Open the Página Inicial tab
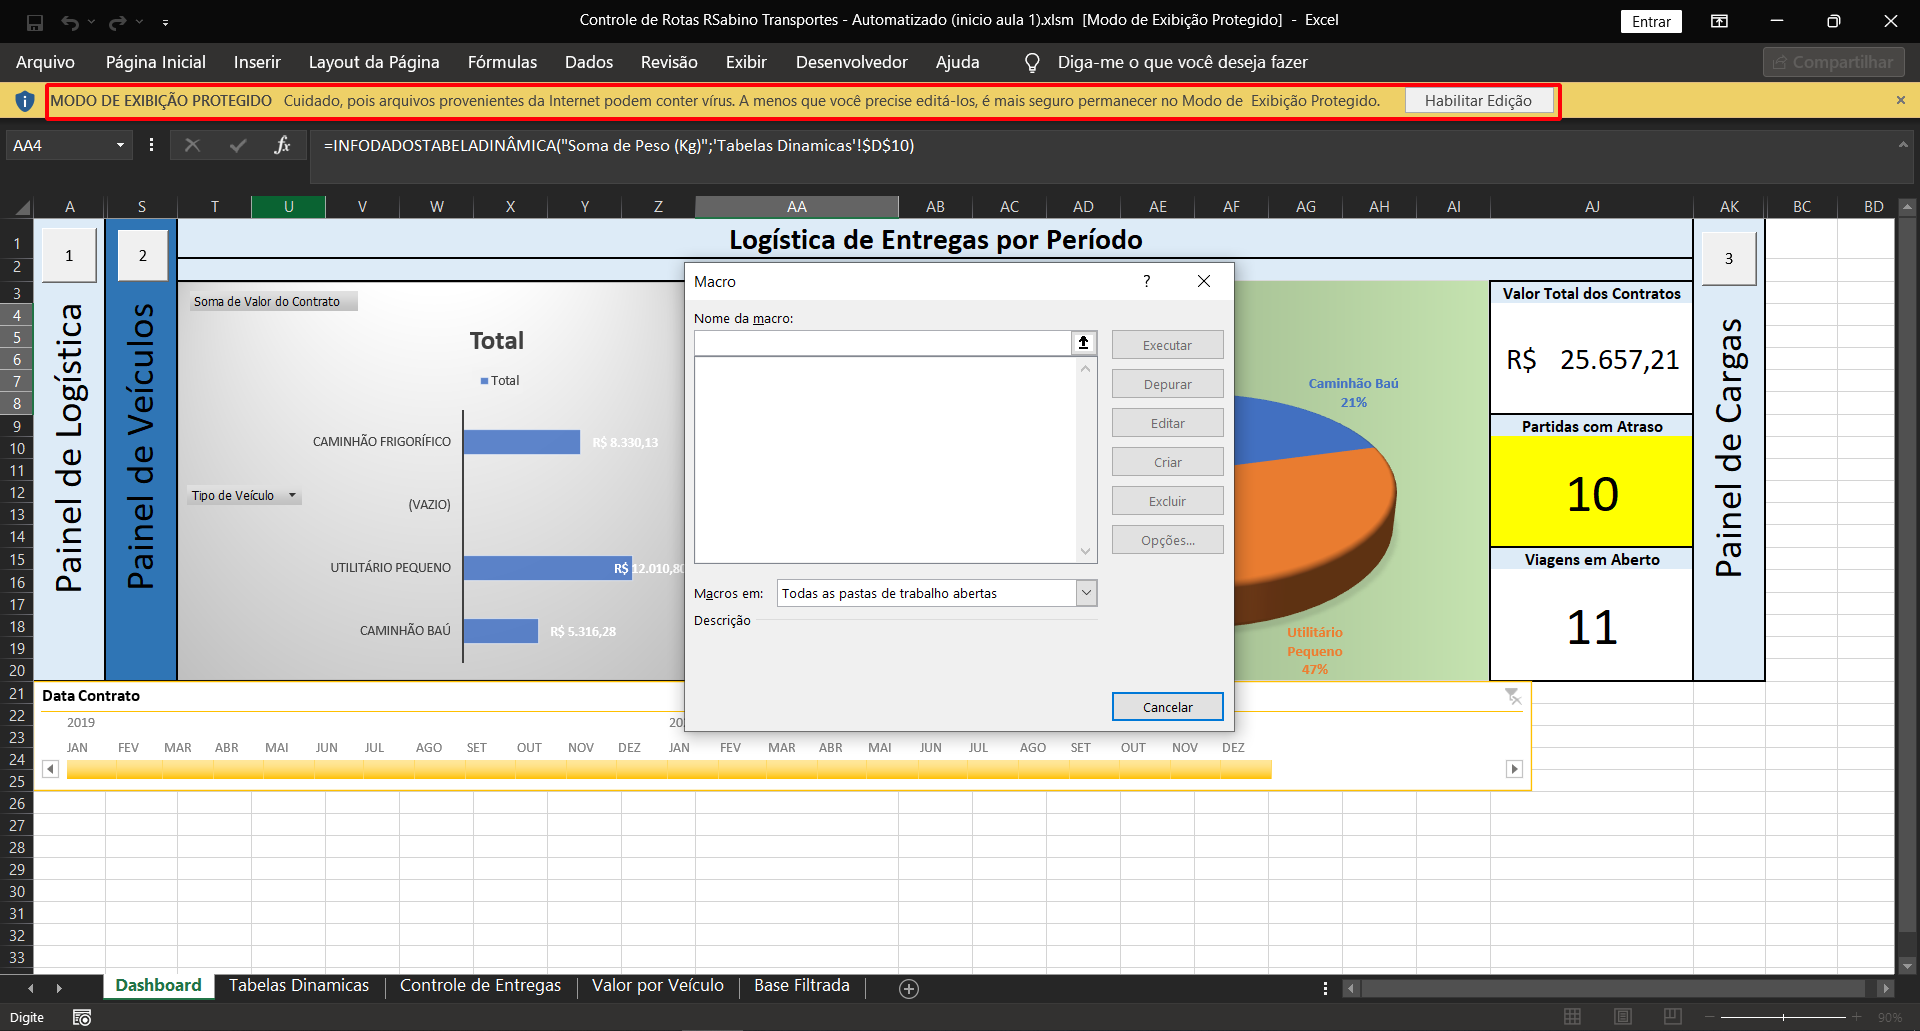 click(x=156, y=62)
